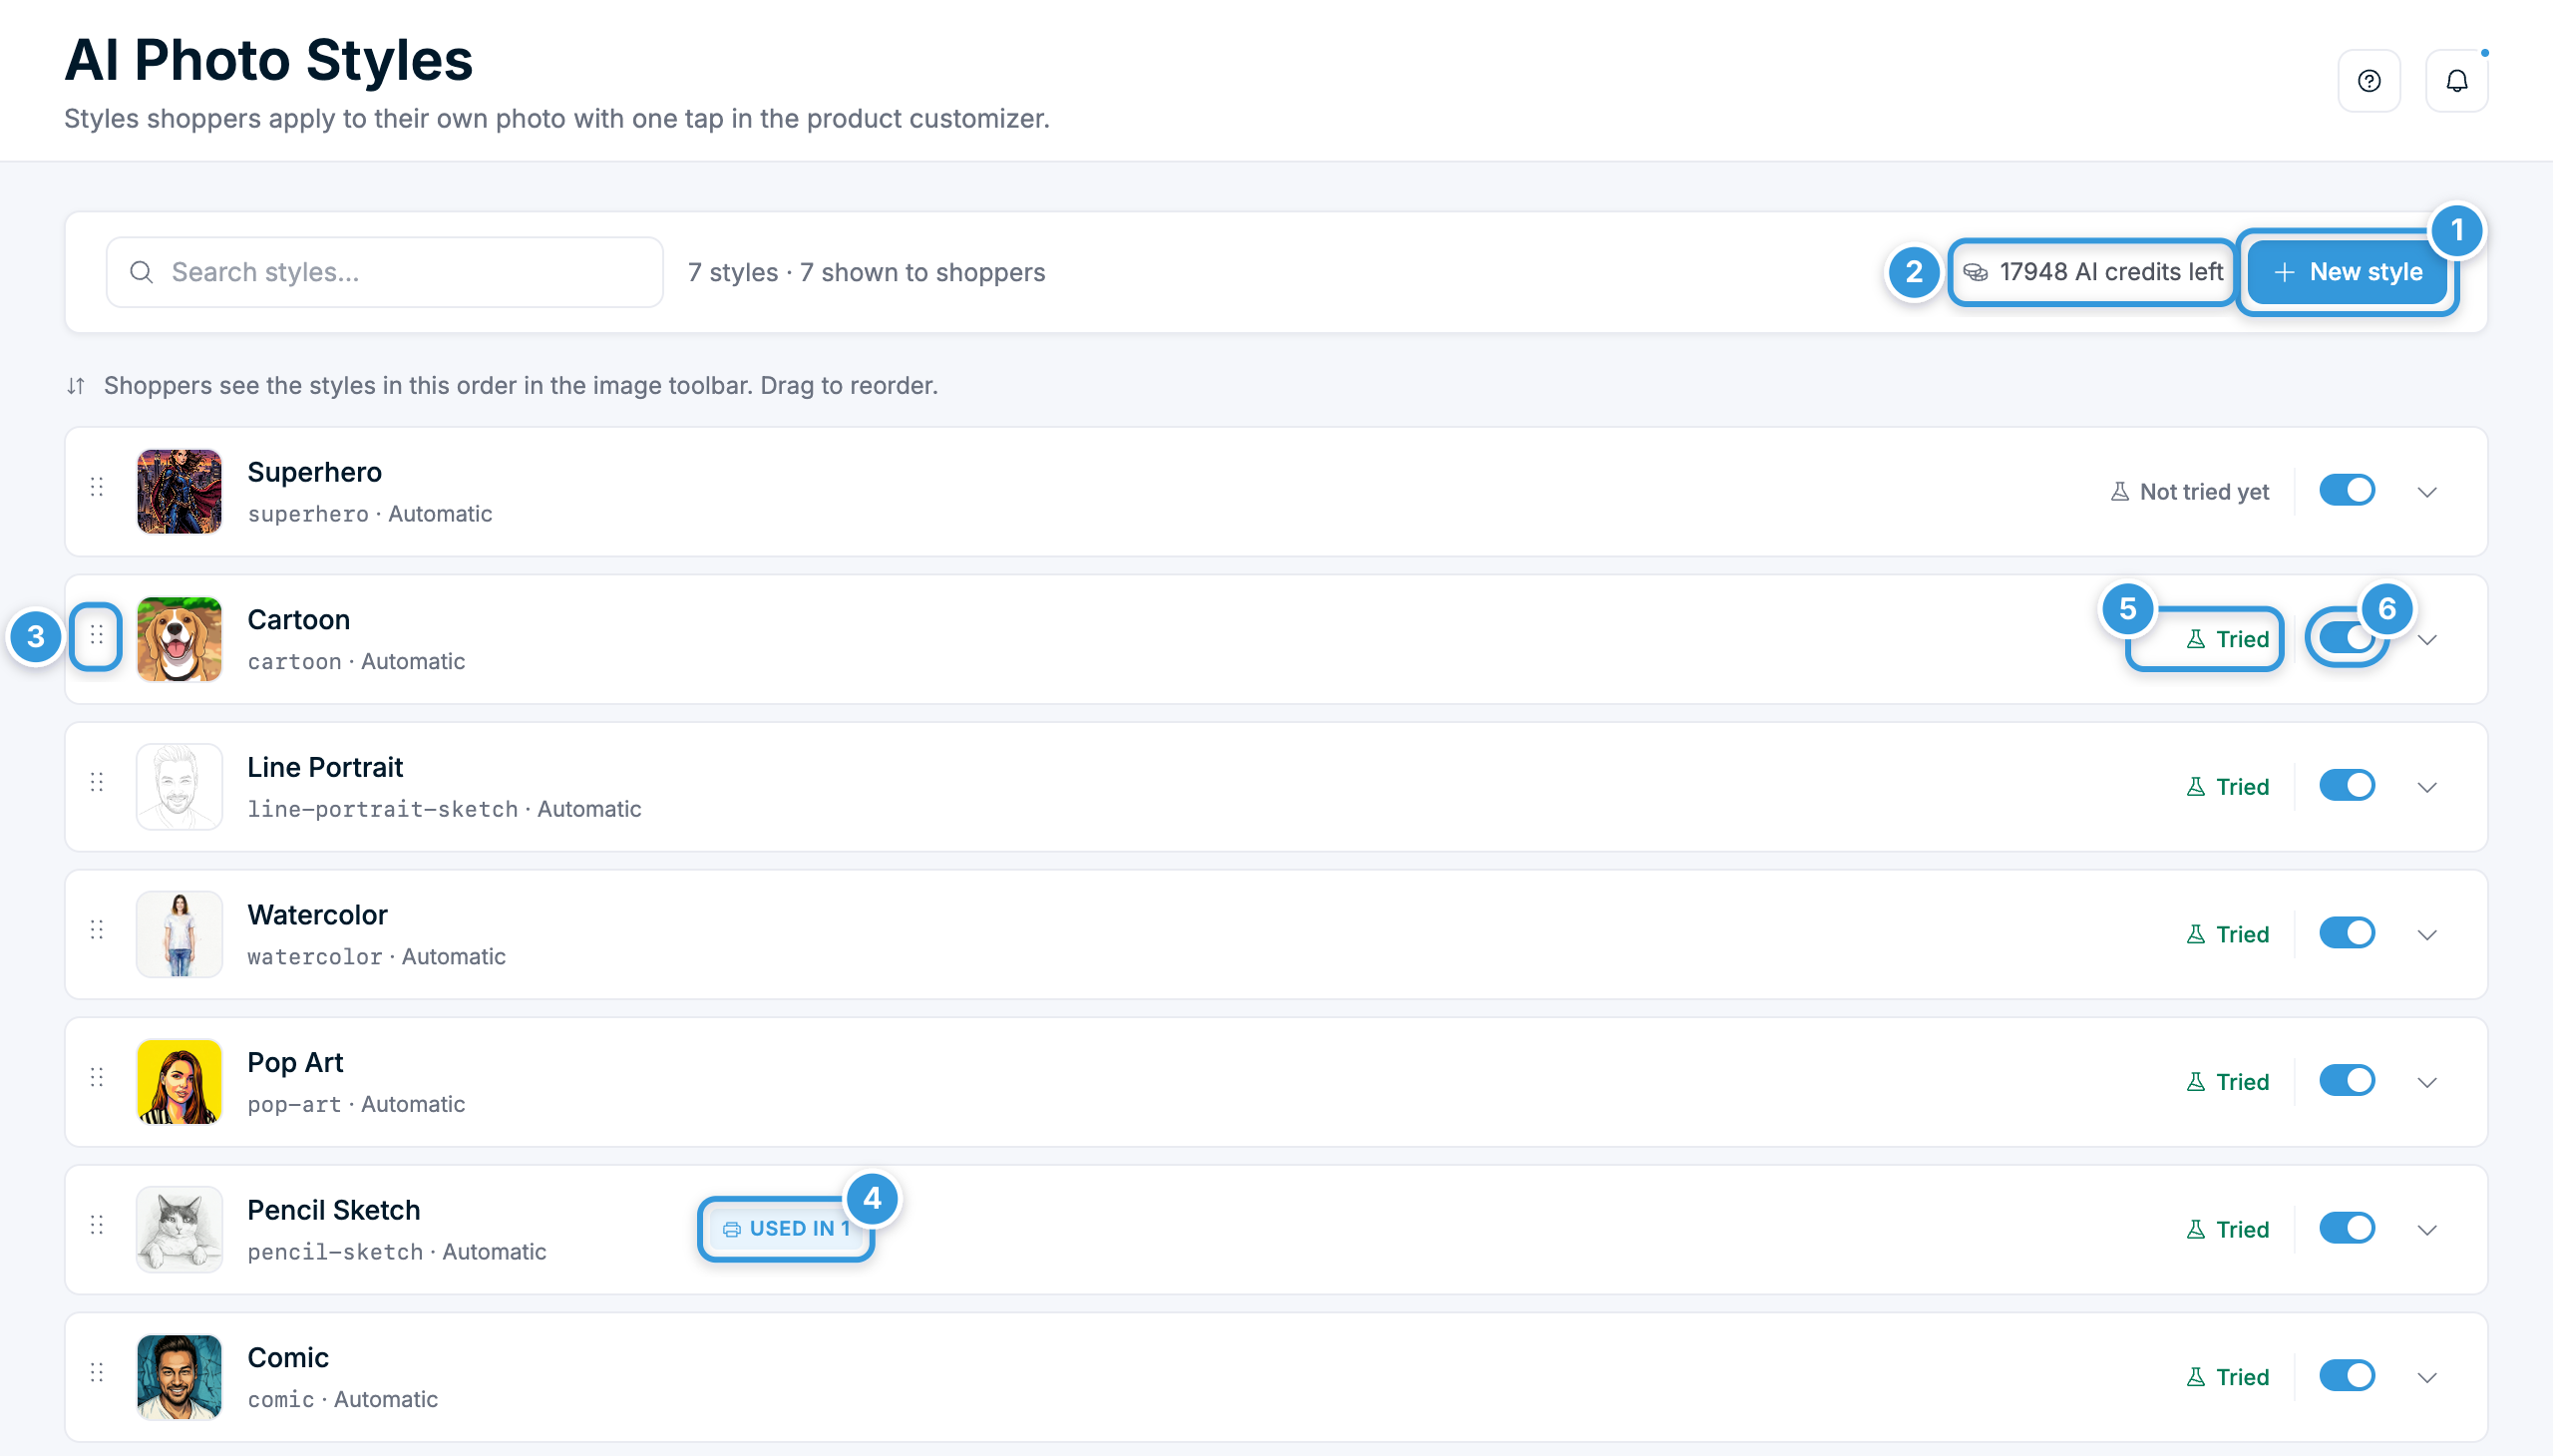Disable the Superhero style toggle
Viewport: 2553px width, 1456px height.
pyautogui.click(x=2347, y=491)
